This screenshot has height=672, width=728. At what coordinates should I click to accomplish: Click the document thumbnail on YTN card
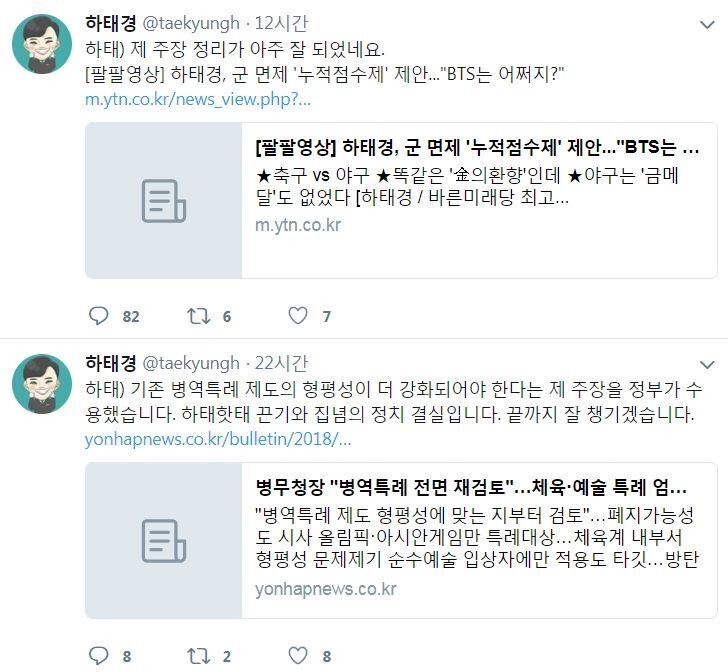click(163, 201)
